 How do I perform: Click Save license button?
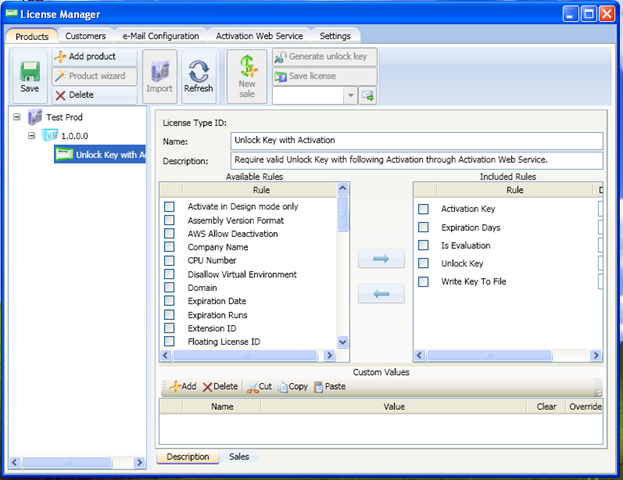[x=325, y=76]
